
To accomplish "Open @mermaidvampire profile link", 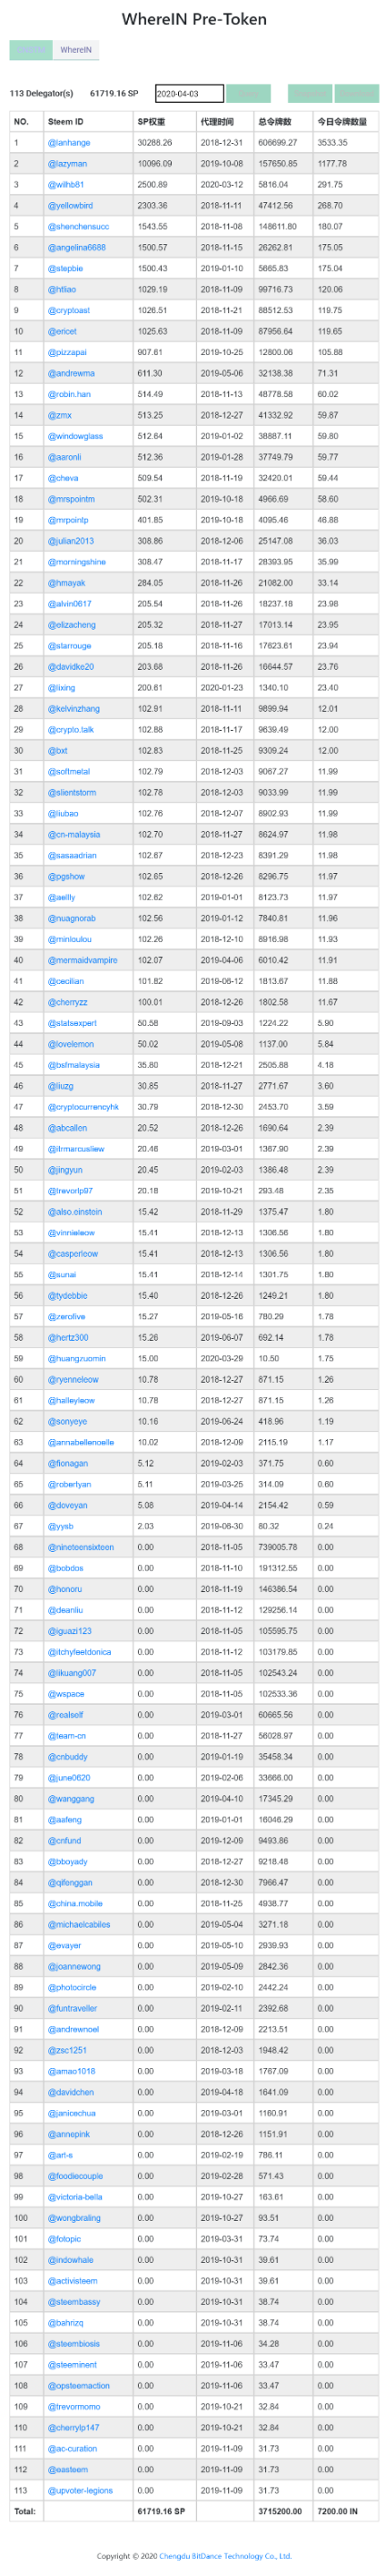I will (83, 961).
